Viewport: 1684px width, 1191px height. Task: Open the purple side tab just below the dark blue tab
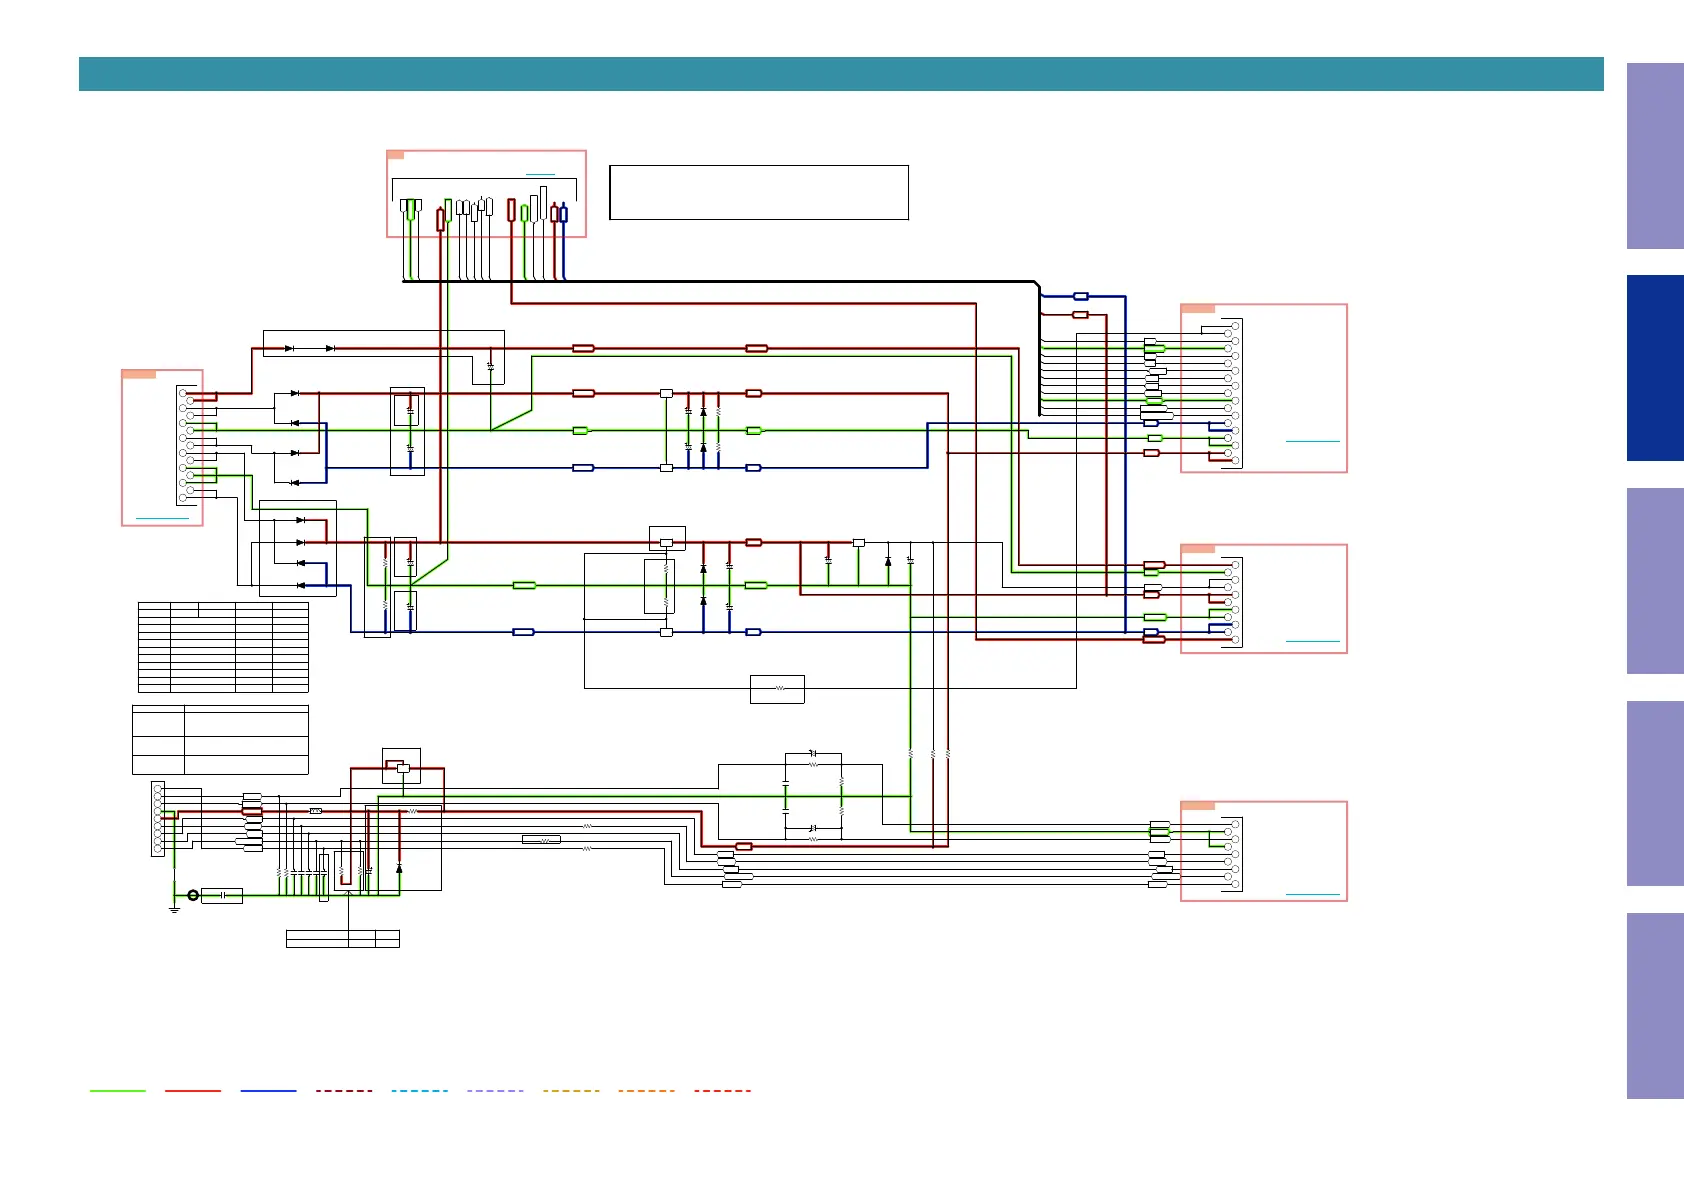pos(1655,581)
